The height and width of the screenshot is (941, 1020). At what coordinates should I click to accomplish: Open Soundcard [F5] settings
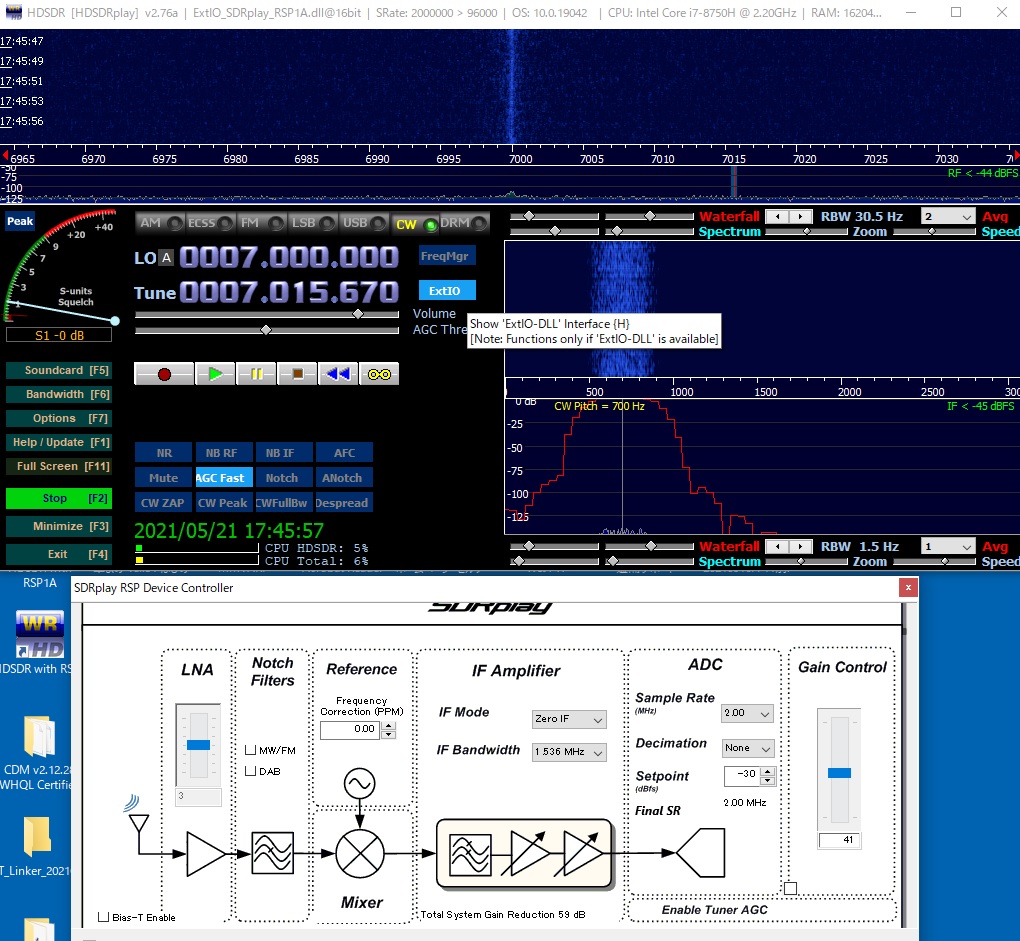pos(59,370)
